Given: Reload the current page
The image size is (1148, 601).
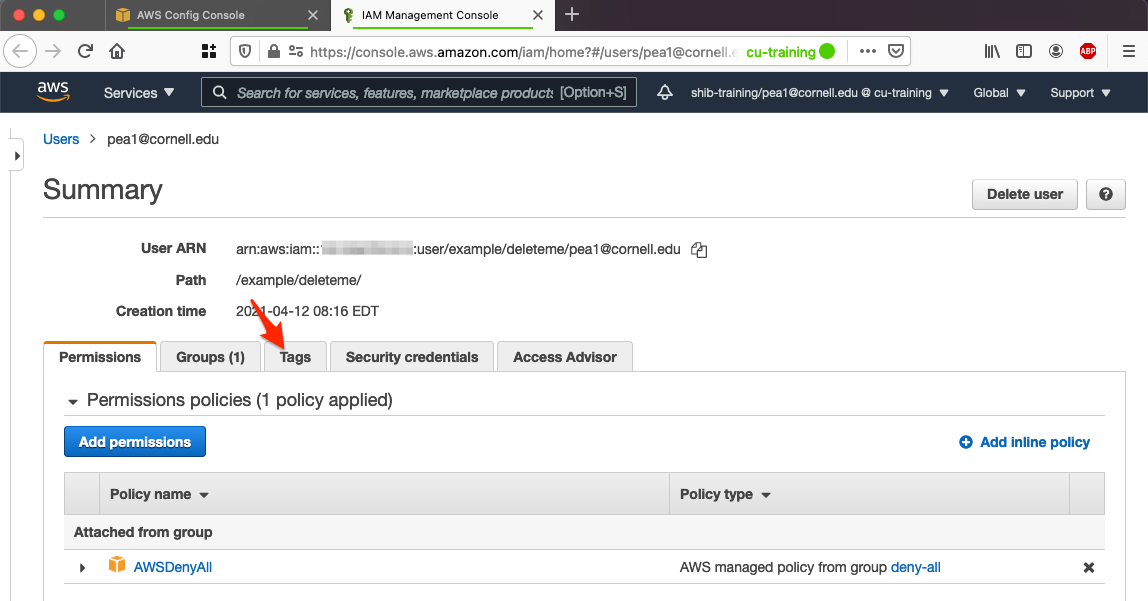Looking at the screenshot, I should (x=86, y=51).
